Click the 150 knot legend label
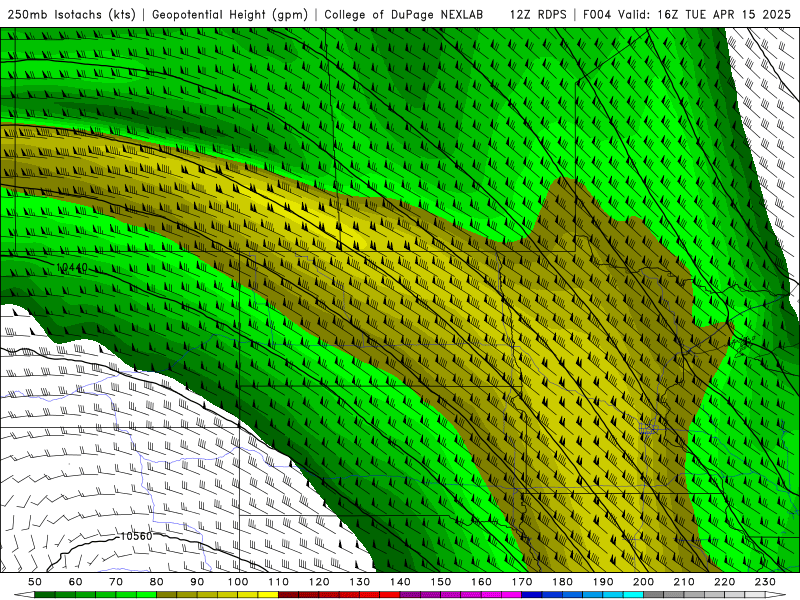 click(x=441, y=582)
